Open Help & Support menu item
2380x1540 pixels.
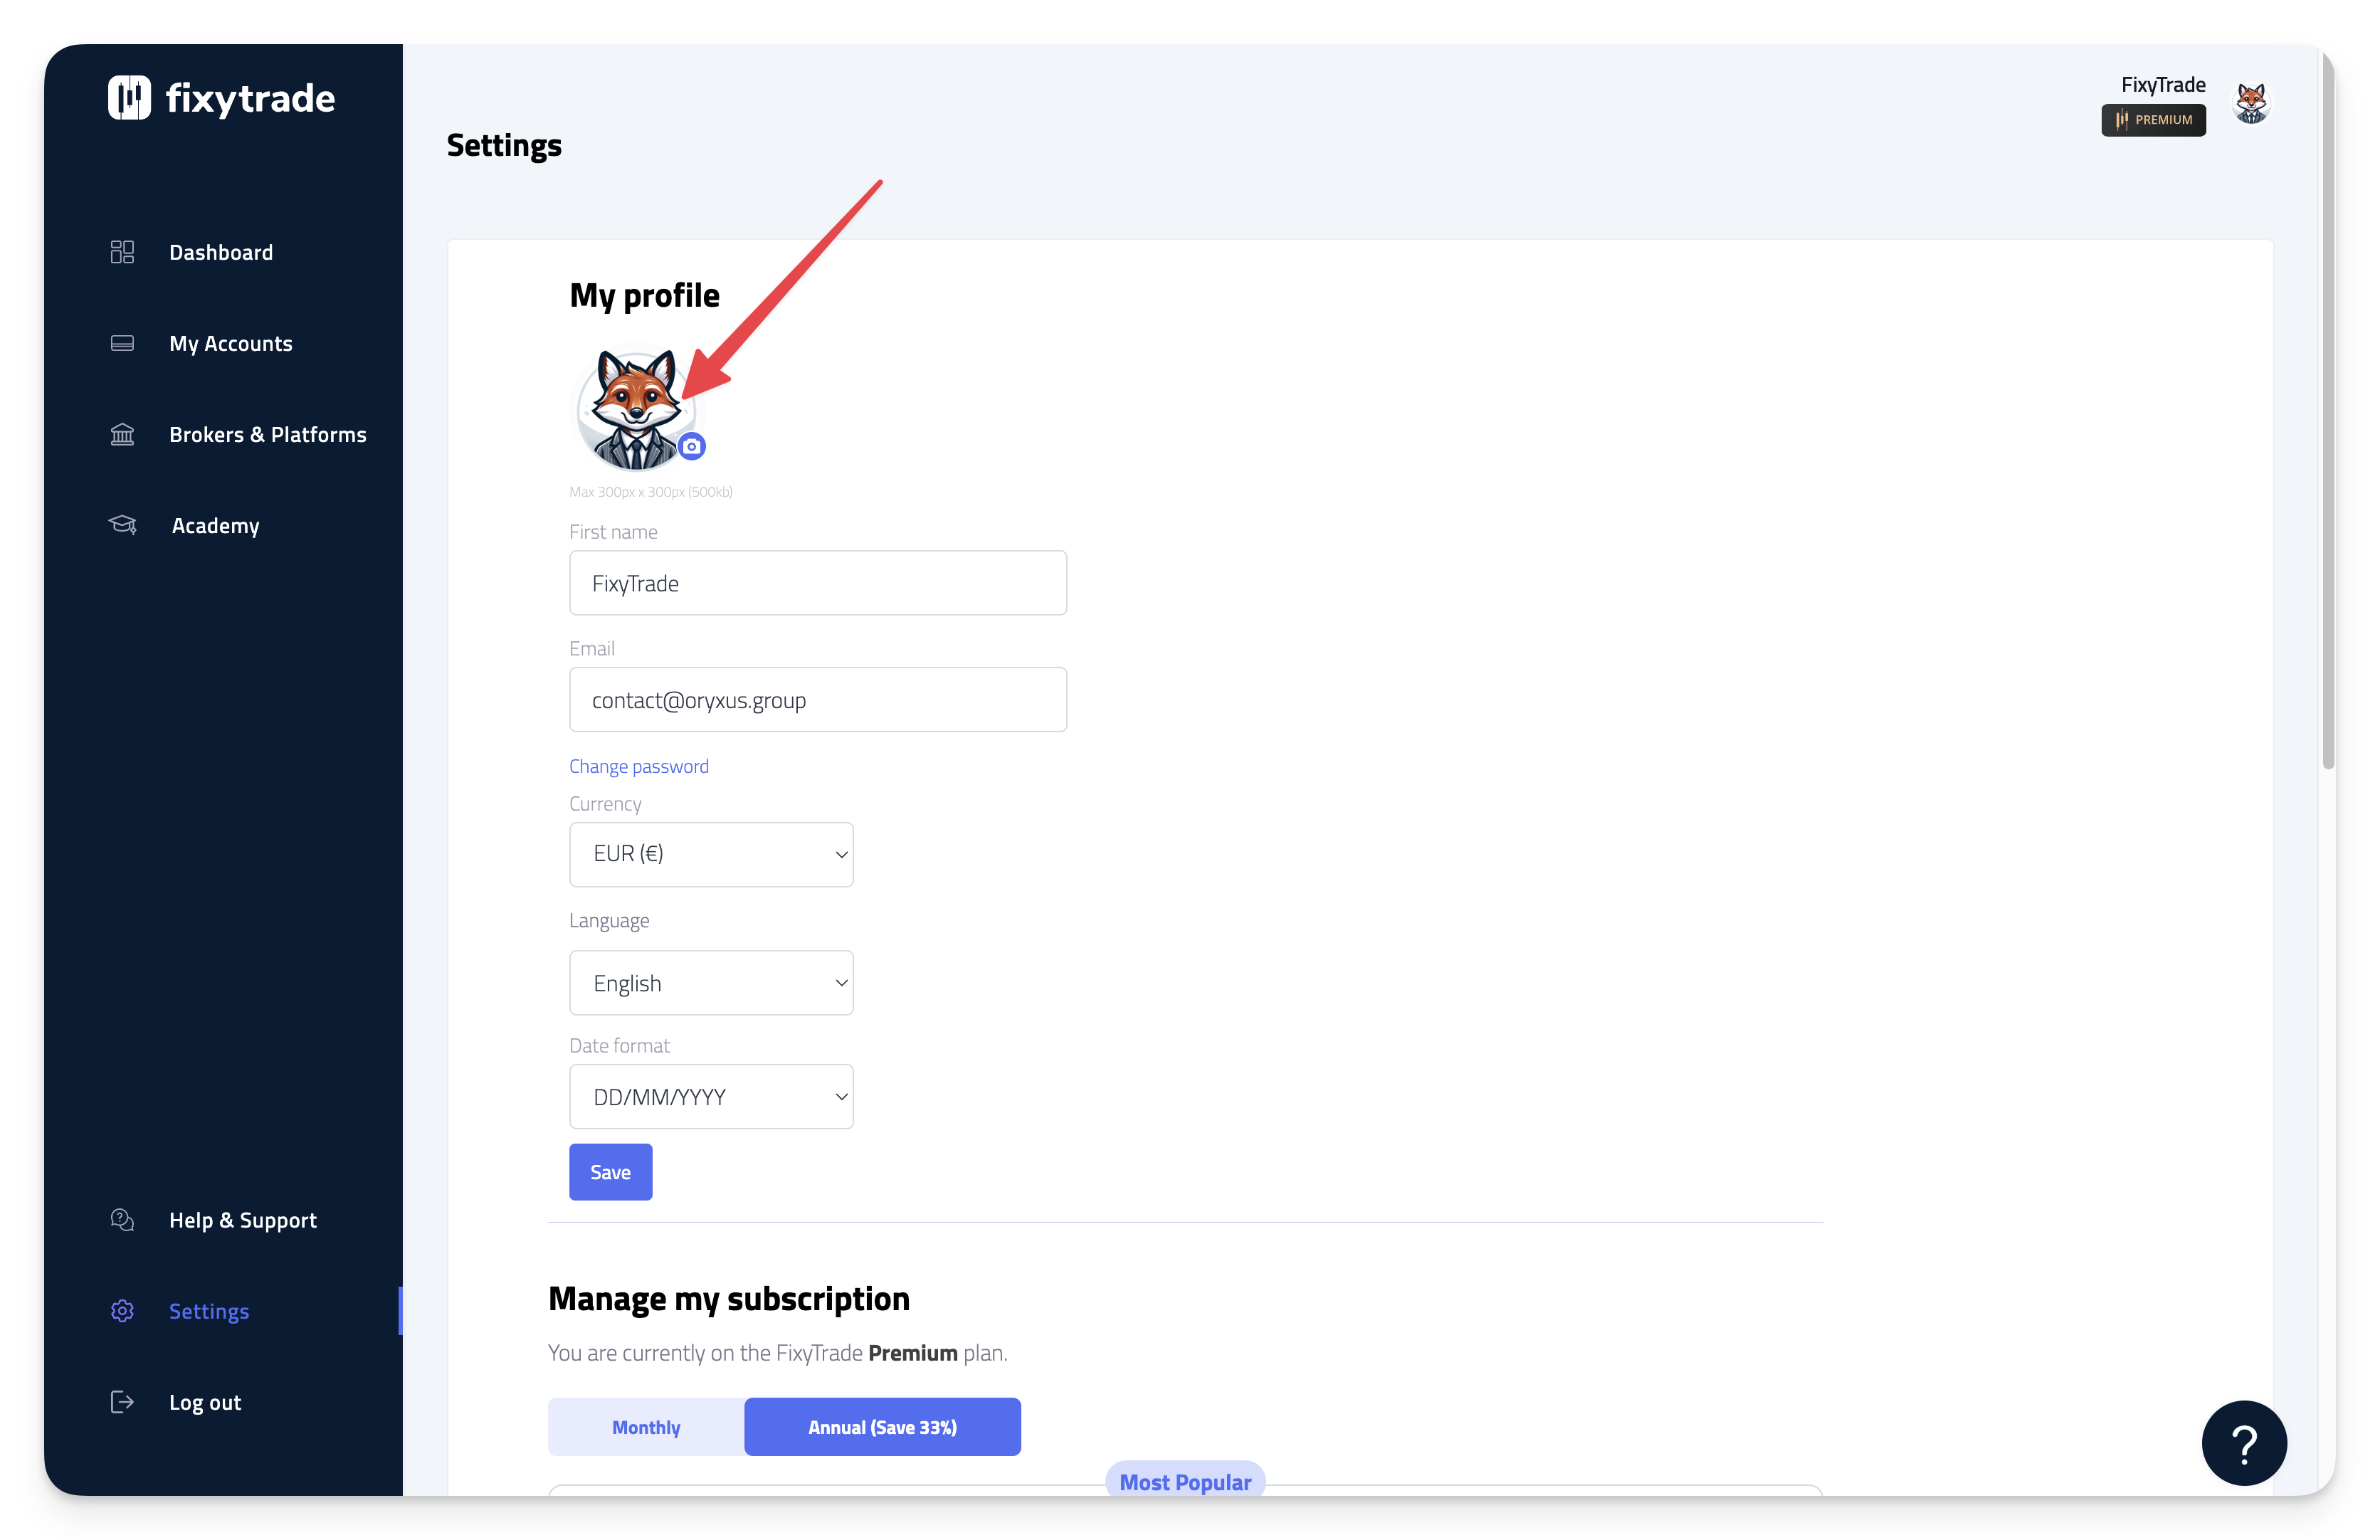point(242,1220)
